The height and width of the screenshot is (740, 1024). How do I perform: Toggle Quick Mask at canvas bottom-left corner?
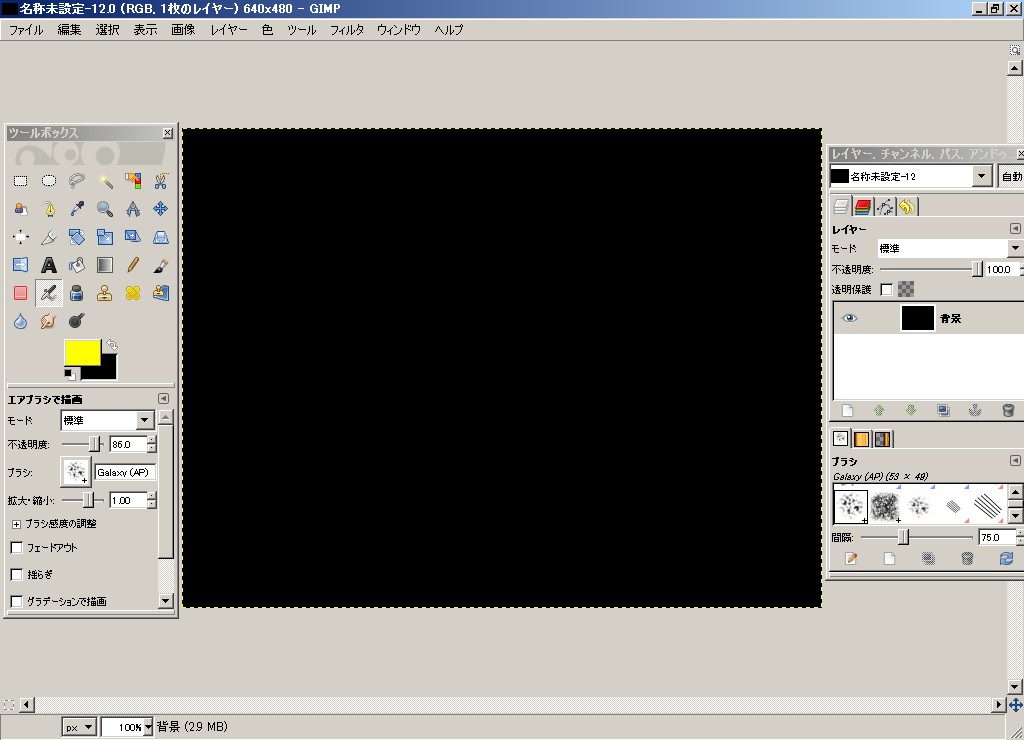point(8,705)
